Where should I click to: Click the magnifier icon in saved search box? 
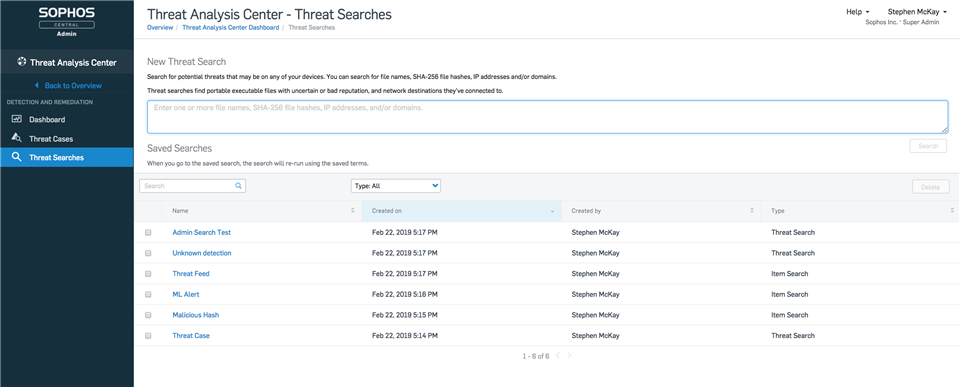click(239, 186)
